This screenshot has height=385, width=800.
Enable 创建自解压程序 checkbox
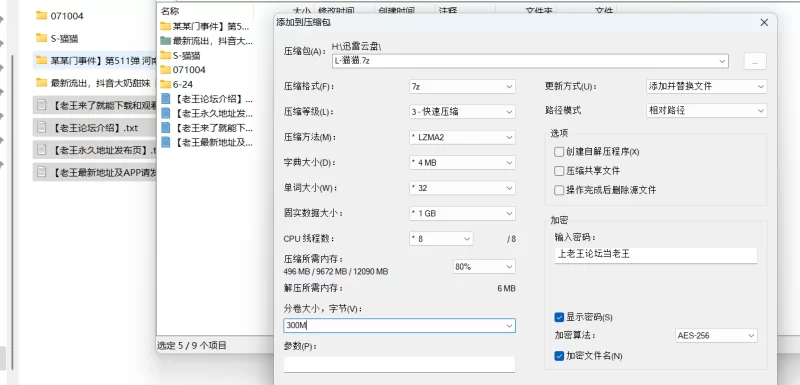(x=559, y=152)
